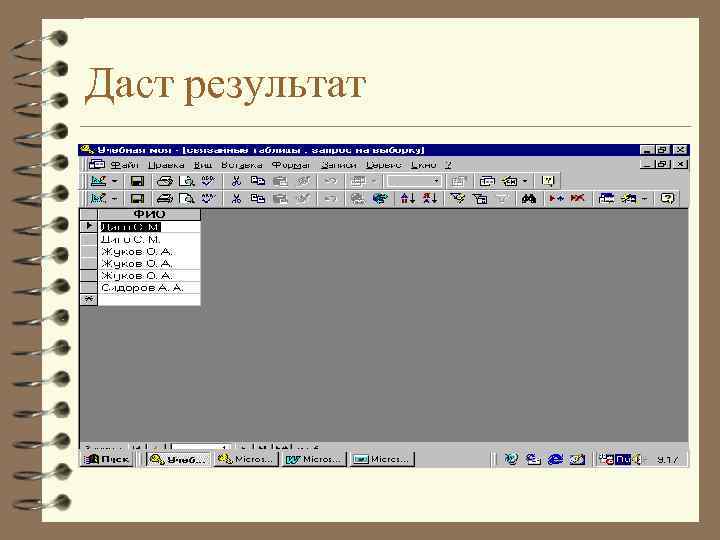Viewport: 720px width, 540px height.
Task: Click the Save diskette icon in the upper toolbar
Action: coord(137,181)
